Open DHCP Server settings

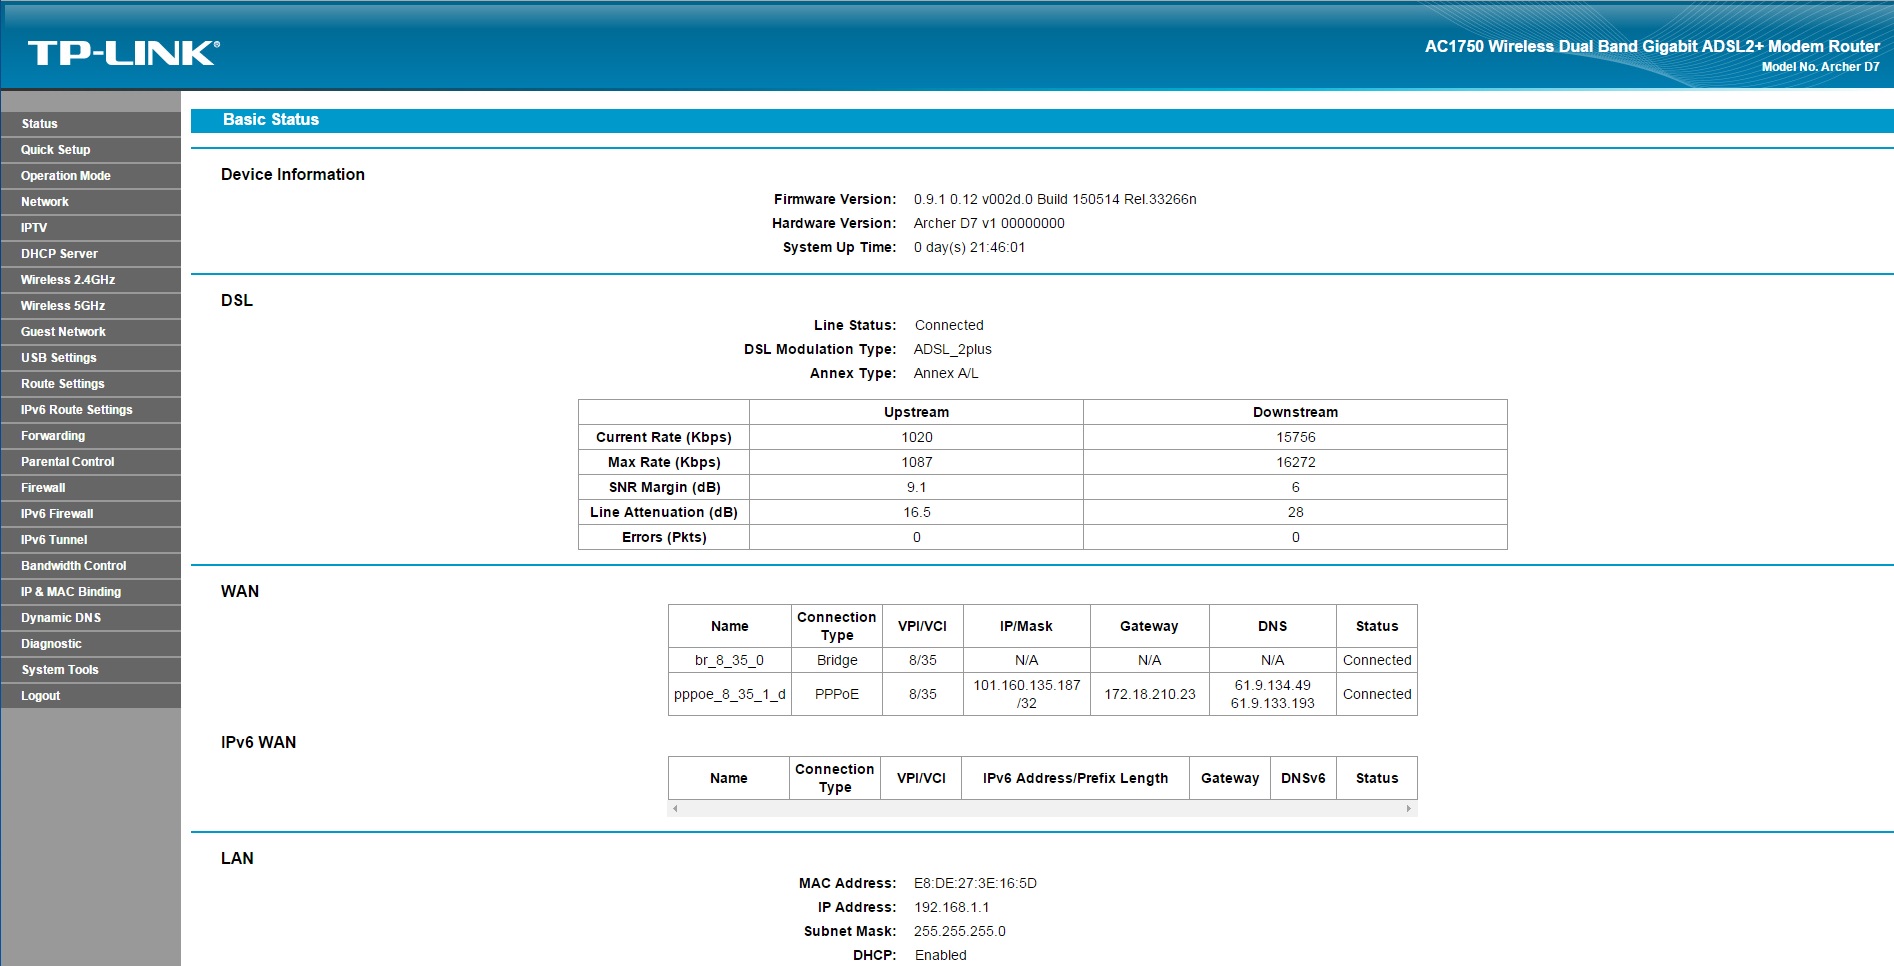pyautogui.click(x=91, y=254)
